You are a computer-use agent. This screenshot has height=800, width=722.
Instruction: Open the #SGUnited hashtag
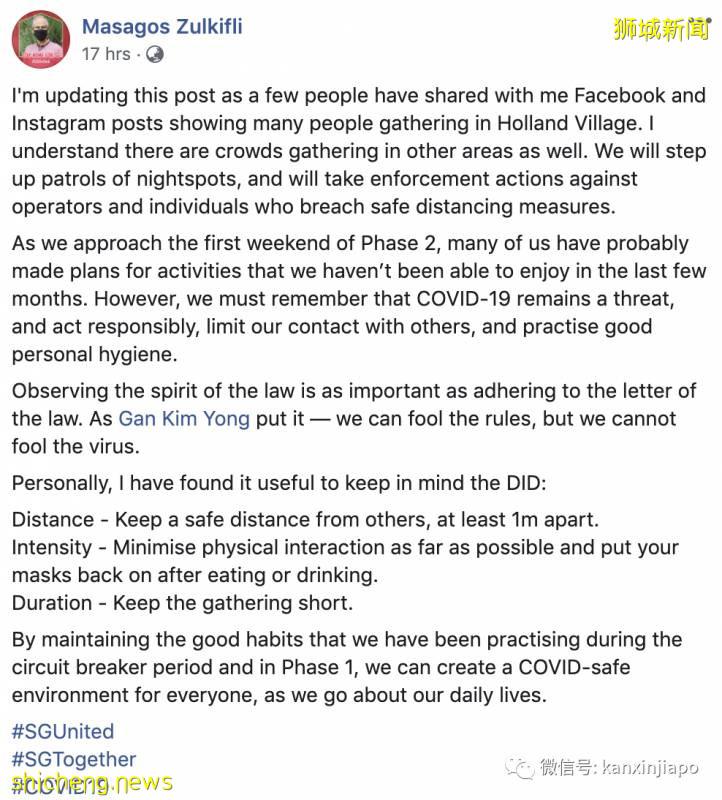pyautogui.click(x=62, y=731)
